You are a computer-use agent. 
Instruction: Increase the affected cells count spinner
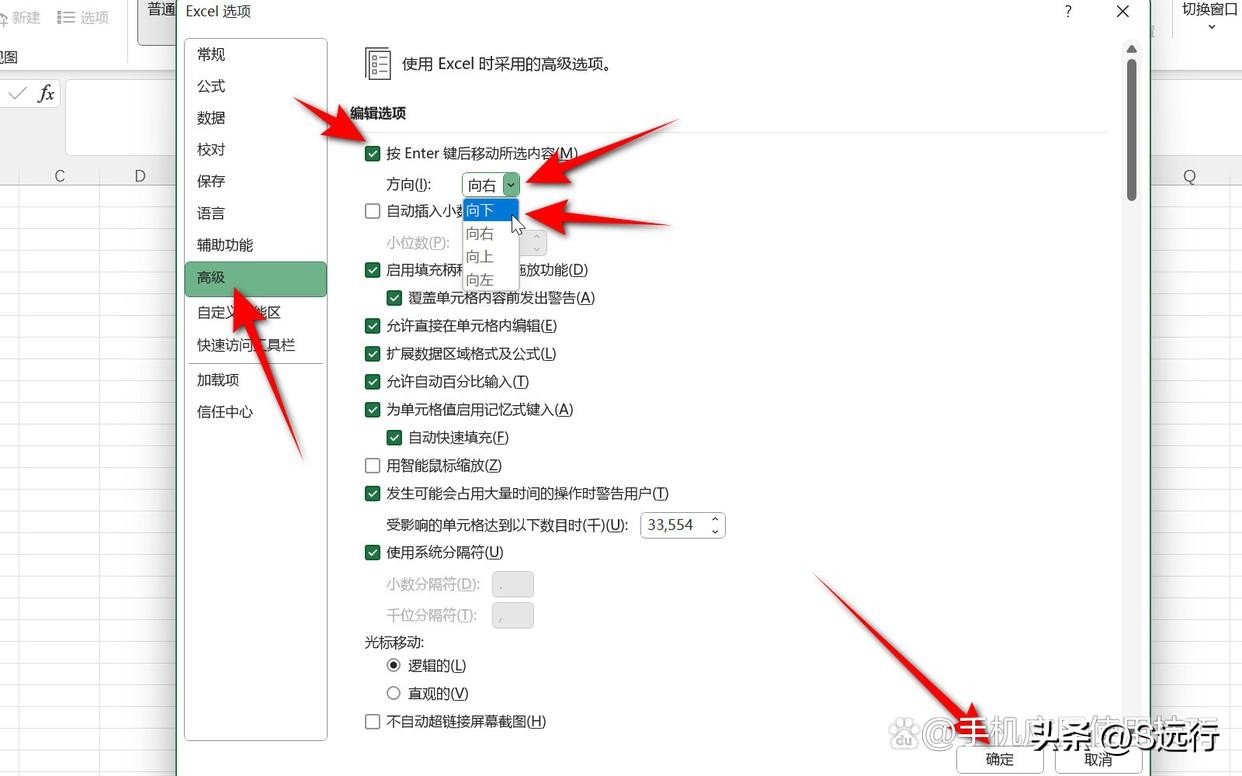[716, 519]
